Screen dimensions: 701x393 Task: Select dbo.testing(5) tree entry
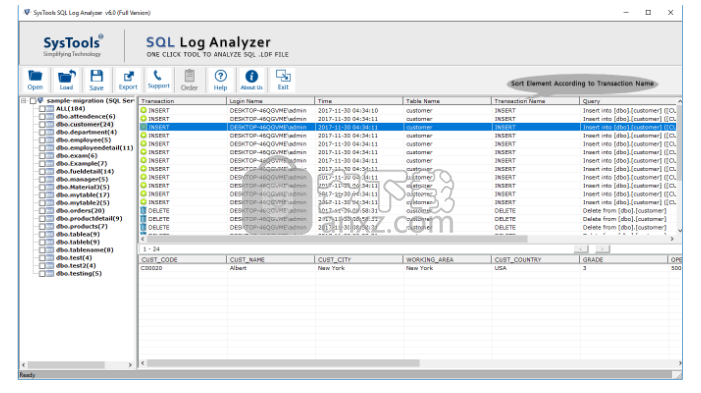click(x=79, y=274)
